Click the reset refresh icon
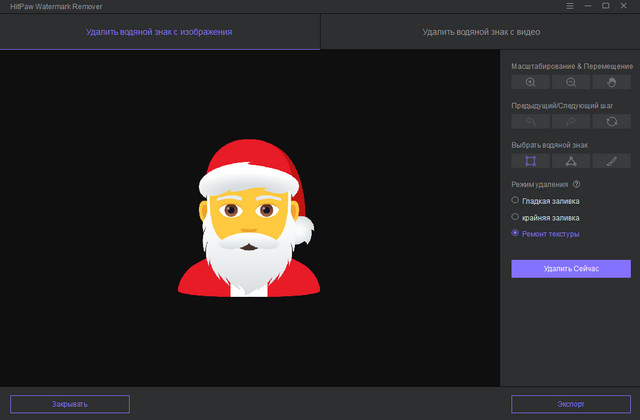This screenshot has height=420, width=640. pyautogui.click(x=611, y=121)
